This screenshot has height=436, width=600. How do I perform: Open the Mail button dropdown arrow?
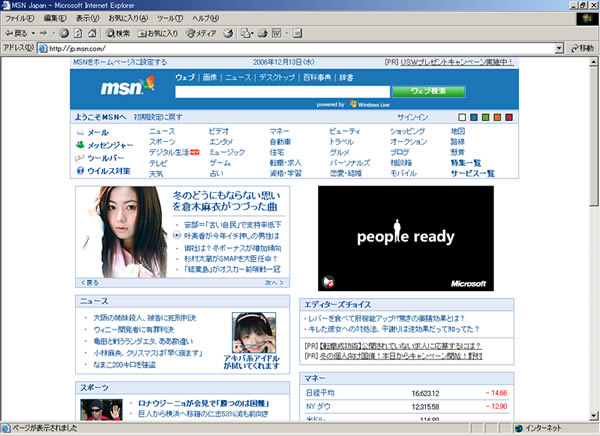[x=251, y=34]
